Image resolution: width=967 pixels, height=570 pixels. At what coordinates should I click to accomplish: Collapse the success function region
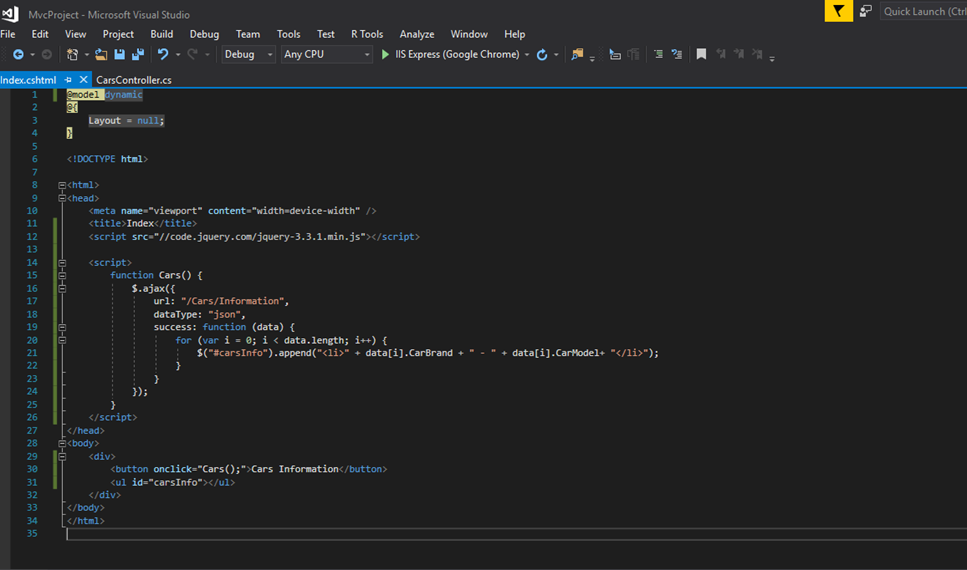(62, 327)
